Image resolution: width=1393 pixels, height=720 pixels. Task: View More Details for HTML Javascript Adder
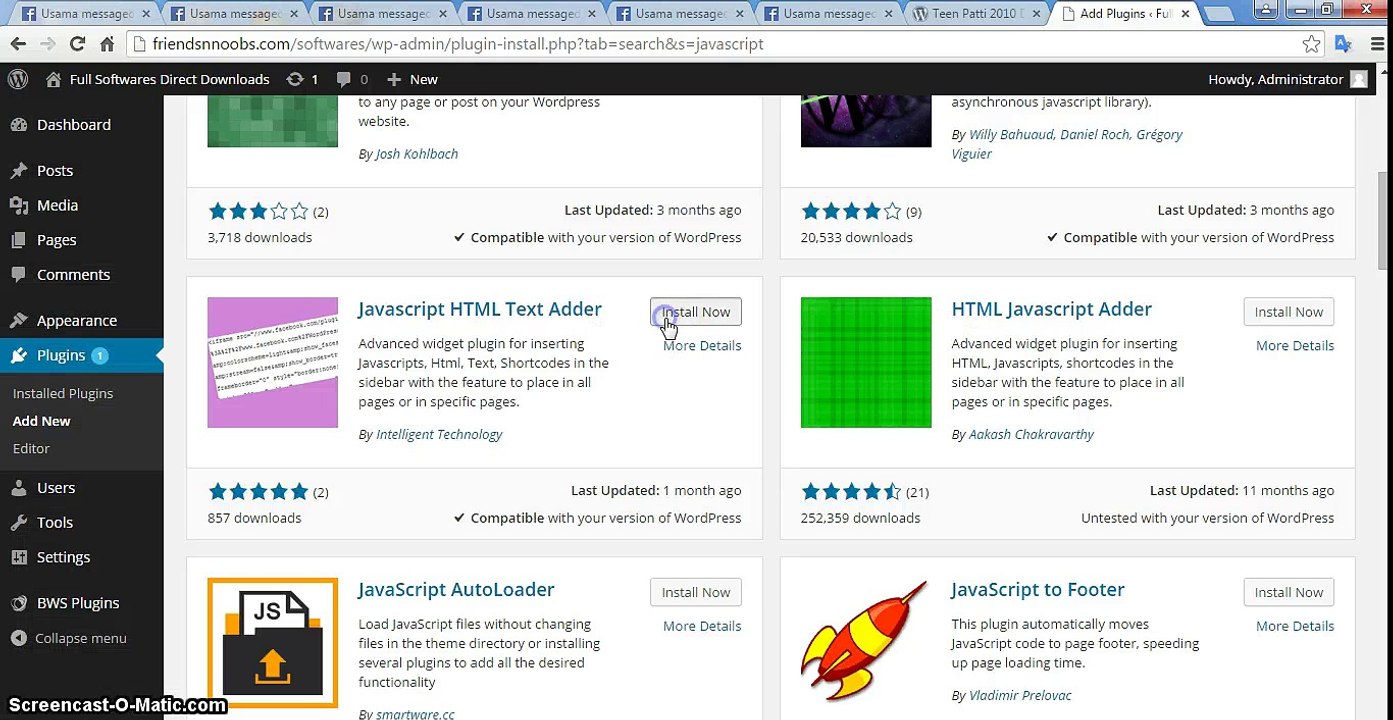point(1295,346)
